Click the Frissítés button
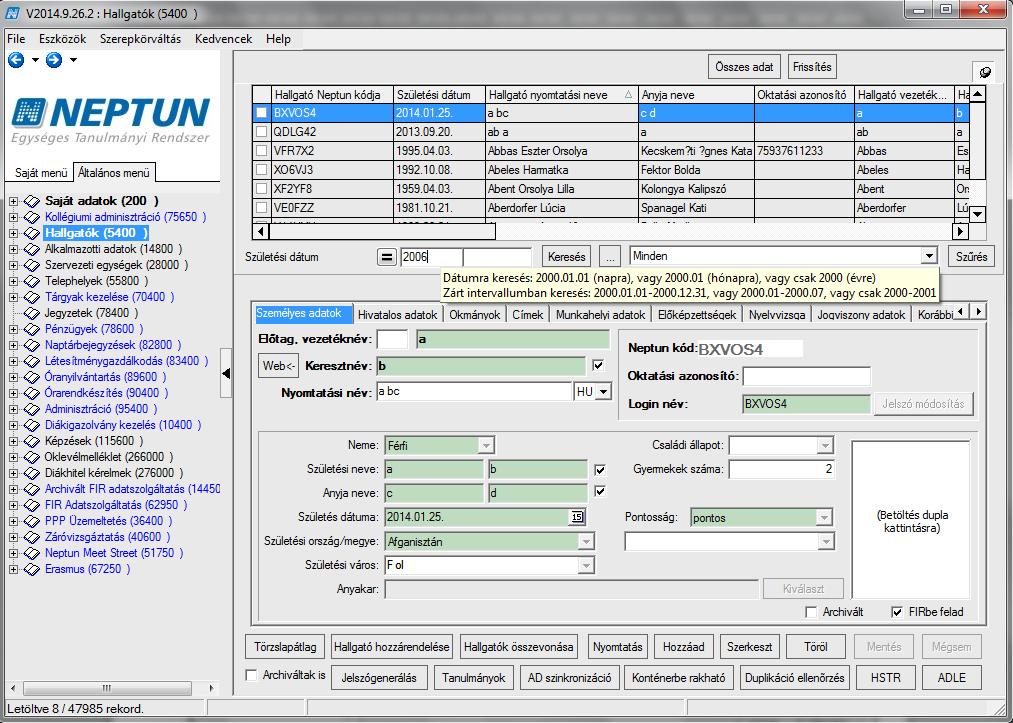The height and width of the screenshot is (723, 1013). pos(812,67)
